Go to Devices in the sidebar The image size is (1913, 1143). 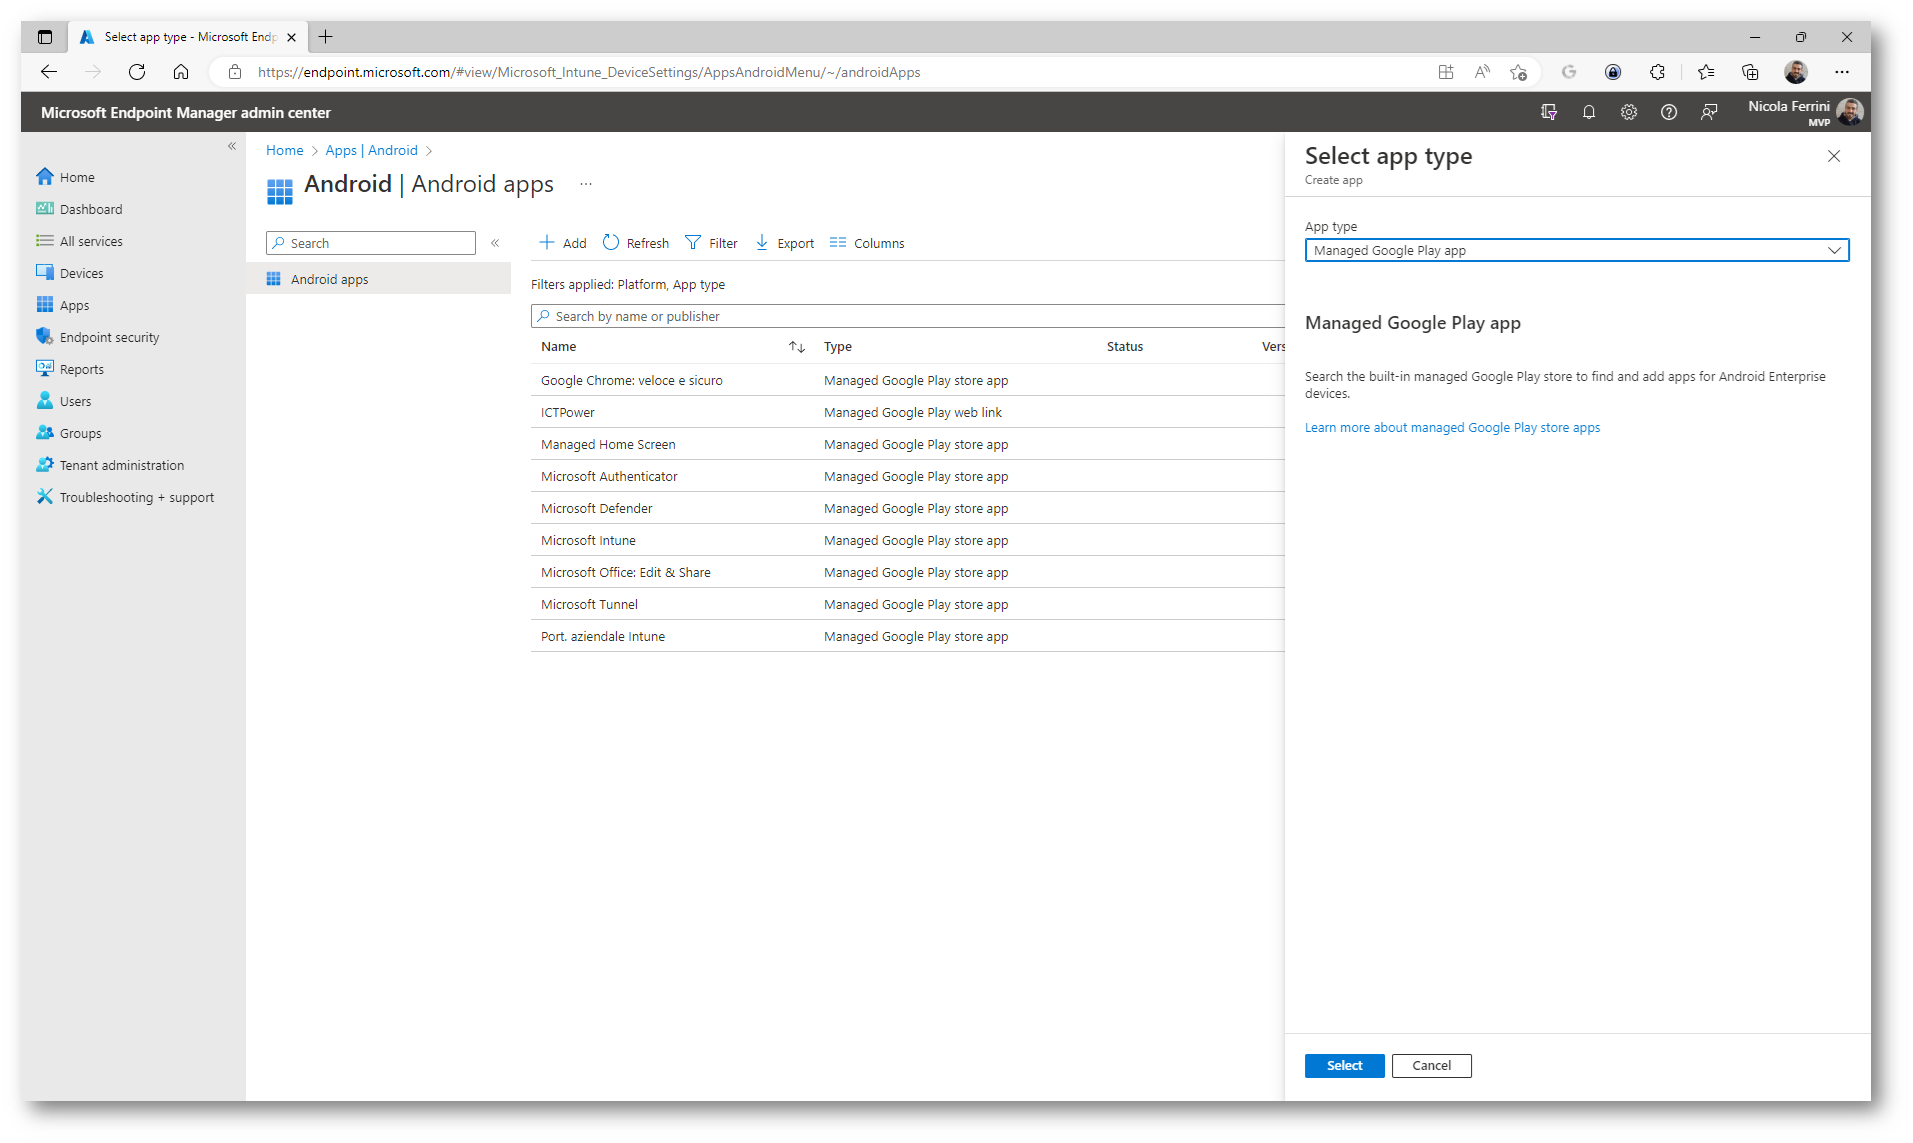70,273
